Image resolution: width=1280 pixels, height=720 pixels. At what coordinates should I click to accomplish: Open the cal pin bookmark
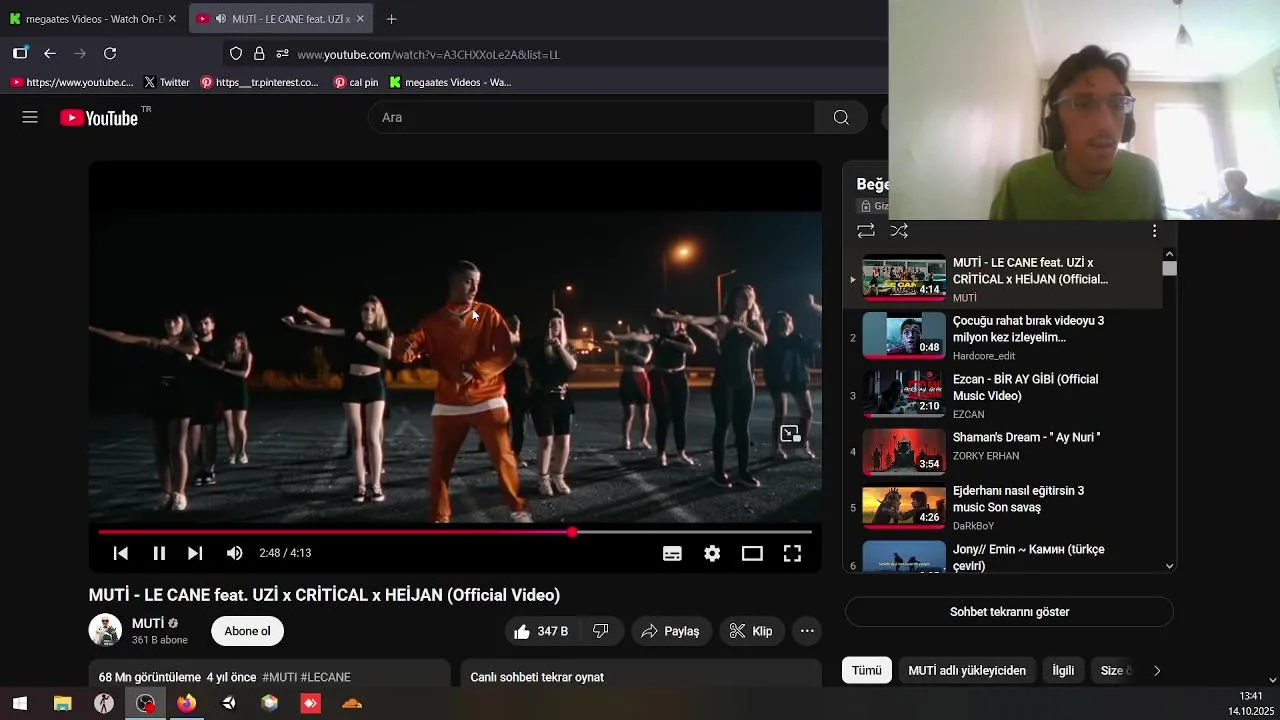356,82
